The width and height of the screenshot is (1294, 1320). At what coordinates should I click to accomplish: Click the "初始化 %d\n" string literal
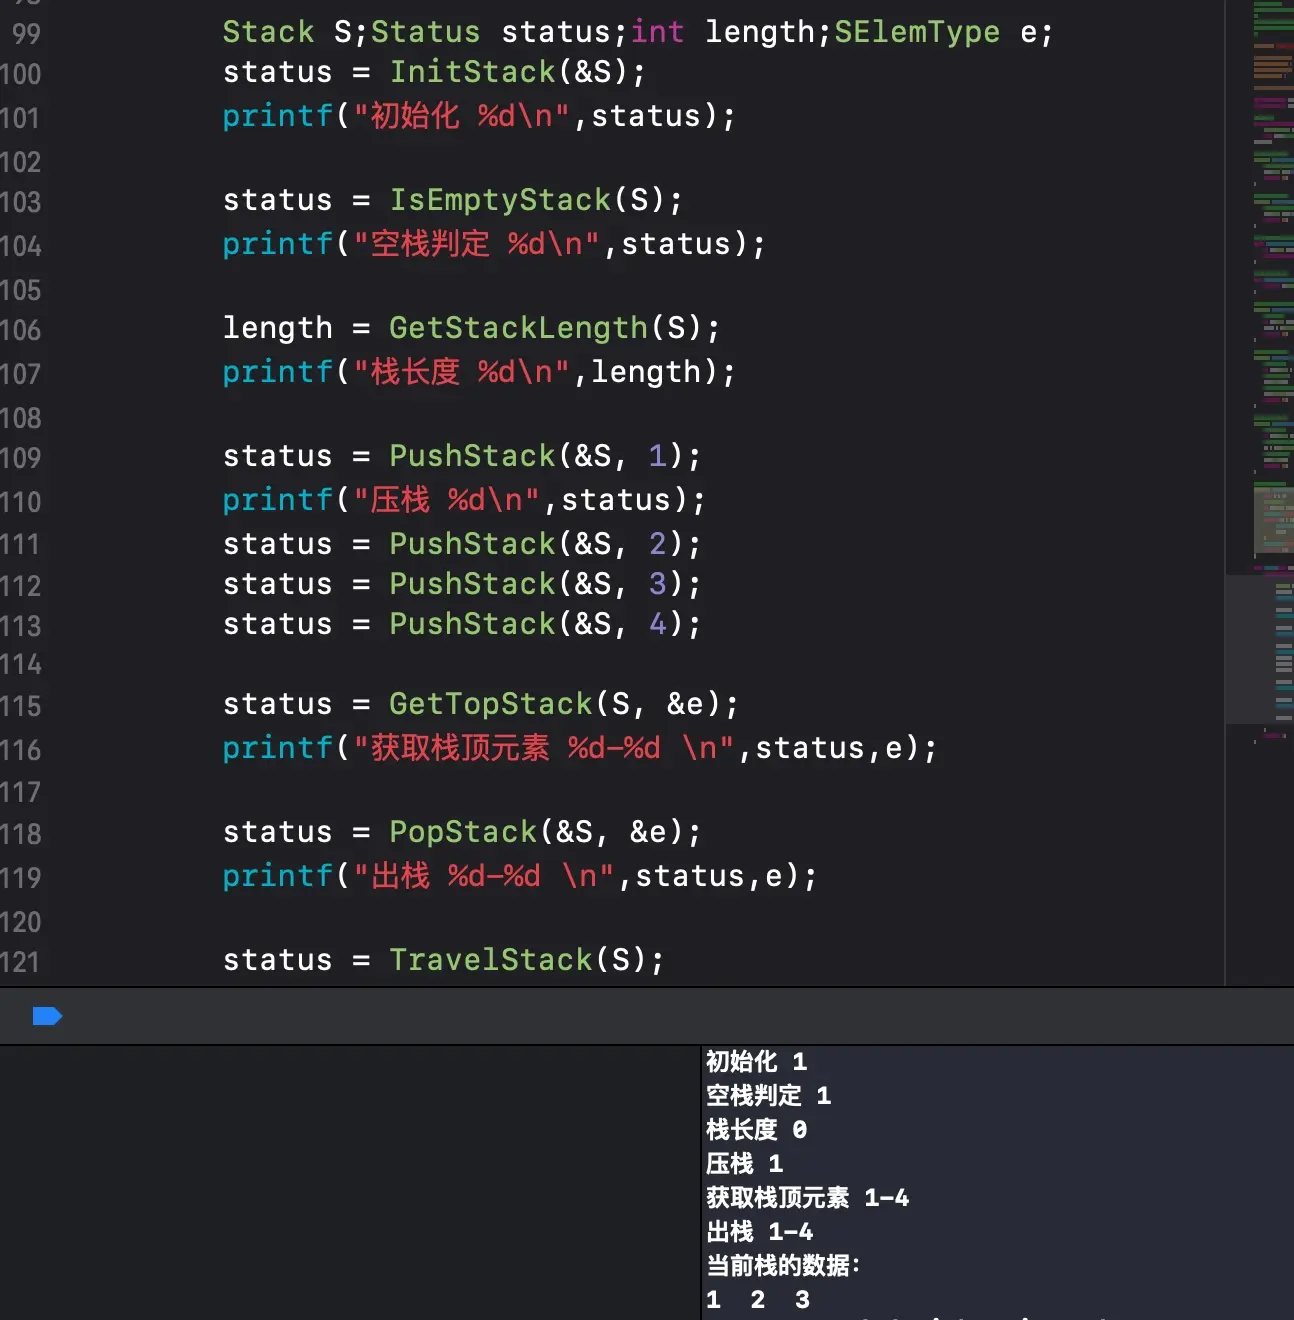(x=462, y=116)
